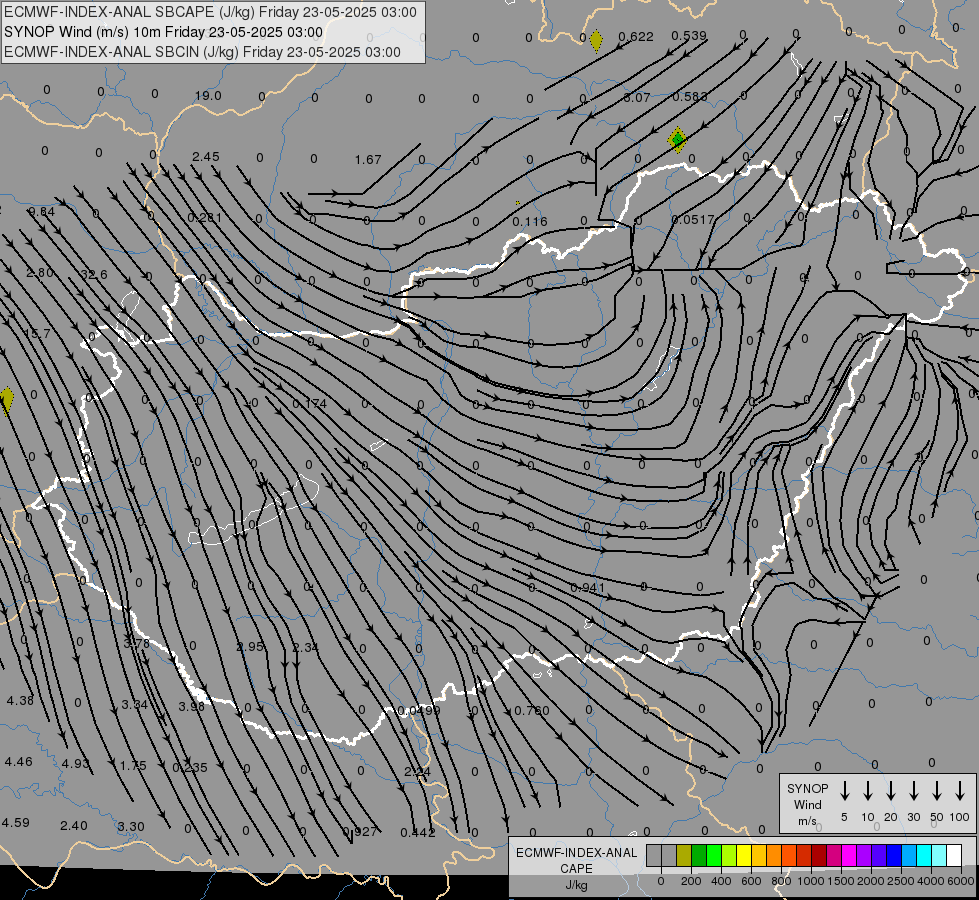Select the yellow swatch before the 600 tick
This screenshot has width=979, height=900.
pyautogui.click(x=744, y=856)
